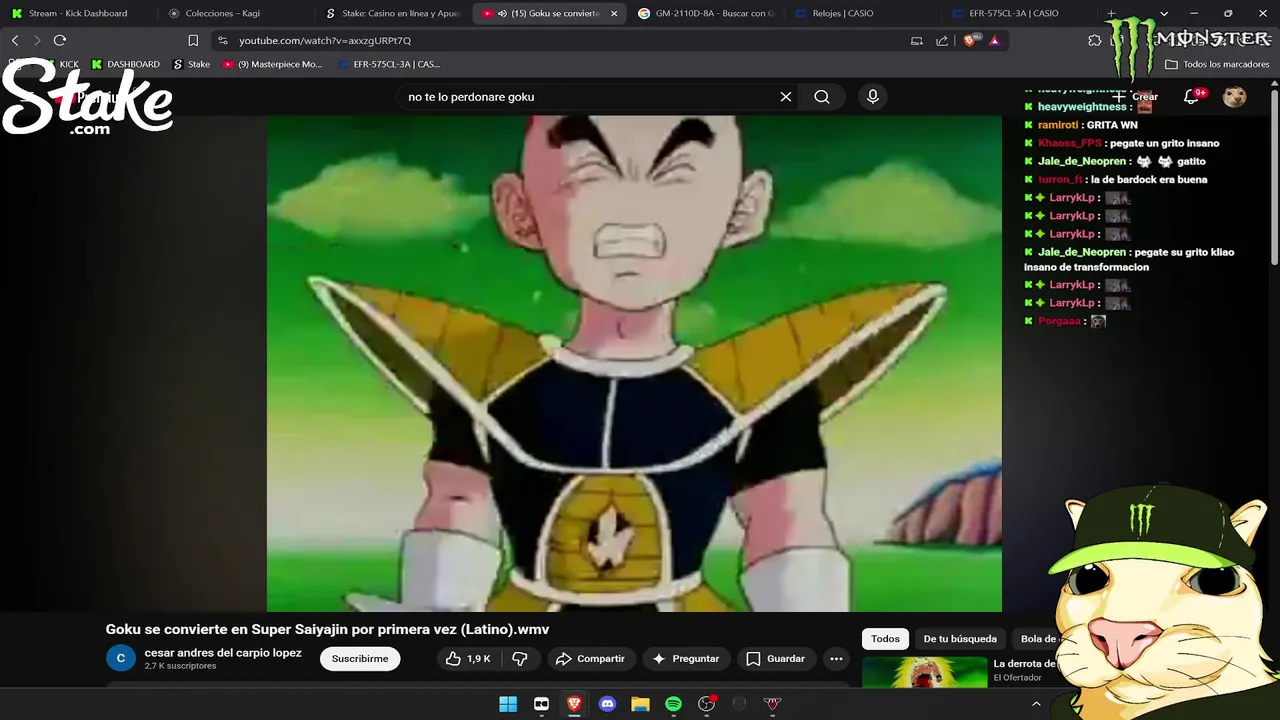
Task: Click the Crear button
Action: pyautogui.click(x=1135, y=97)
